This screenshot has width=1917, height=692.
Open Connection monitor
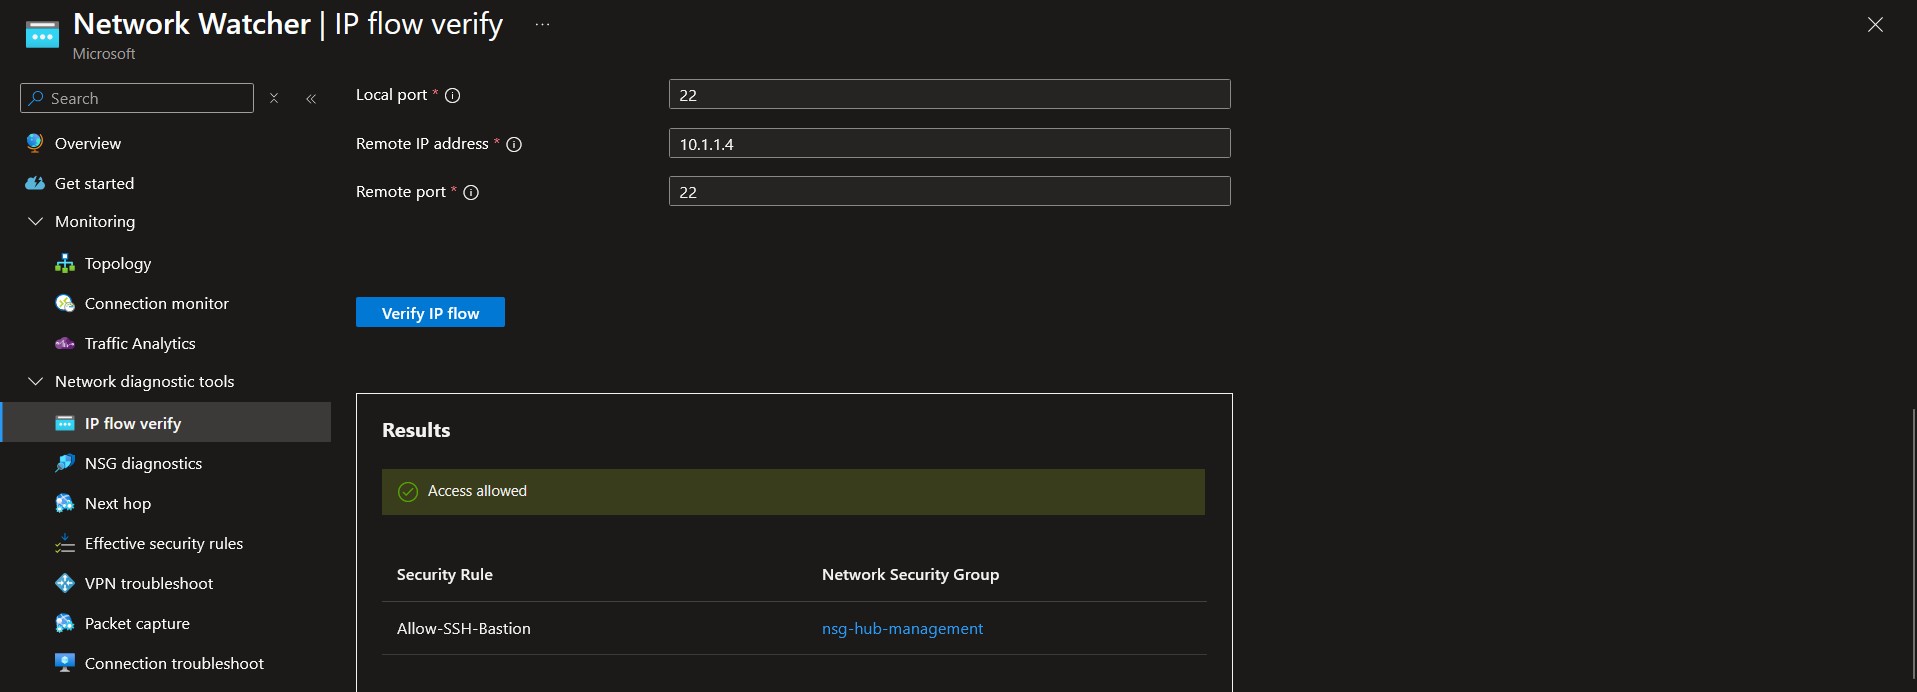(157, 303)
